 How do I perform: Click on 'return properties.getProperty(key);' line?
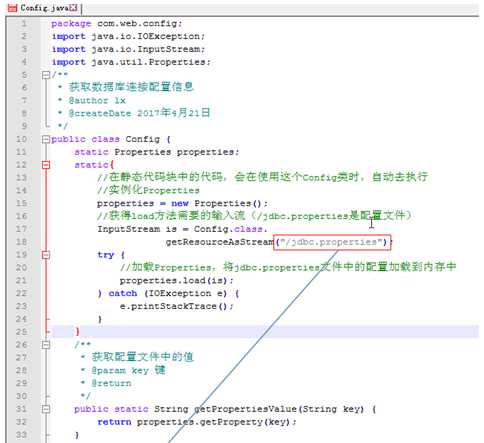coord(197,422)
